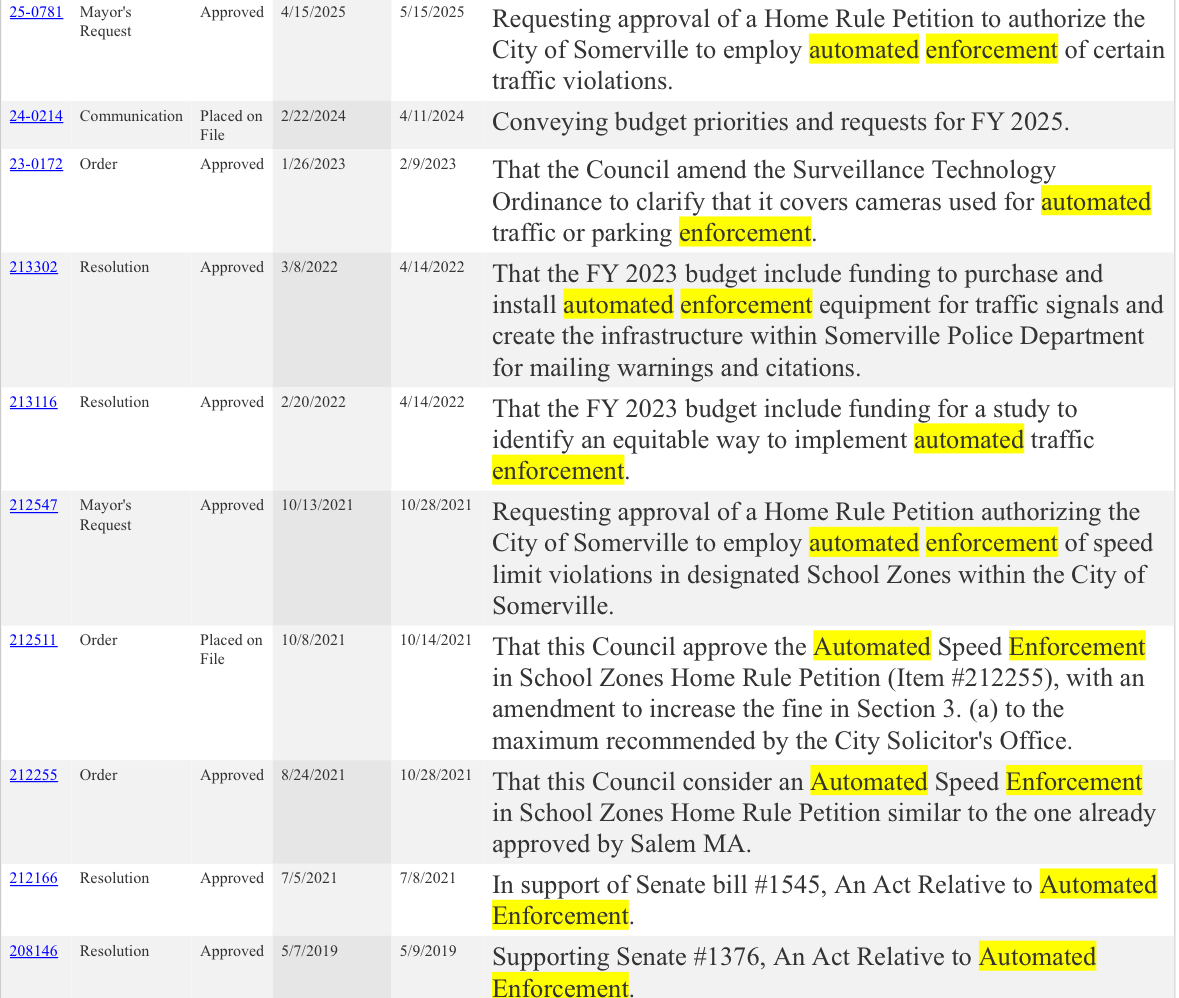Open file 24-0214 budget priorities item
Screen dimensions: 1179x998
pos(36,116)
